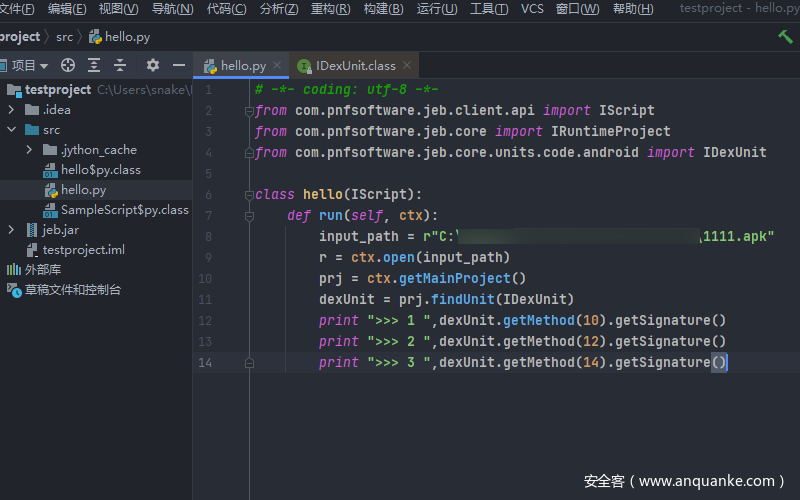This screenshot has width=800, height=500.
Task: Open project panel settings gear
Action: point(153,65)
